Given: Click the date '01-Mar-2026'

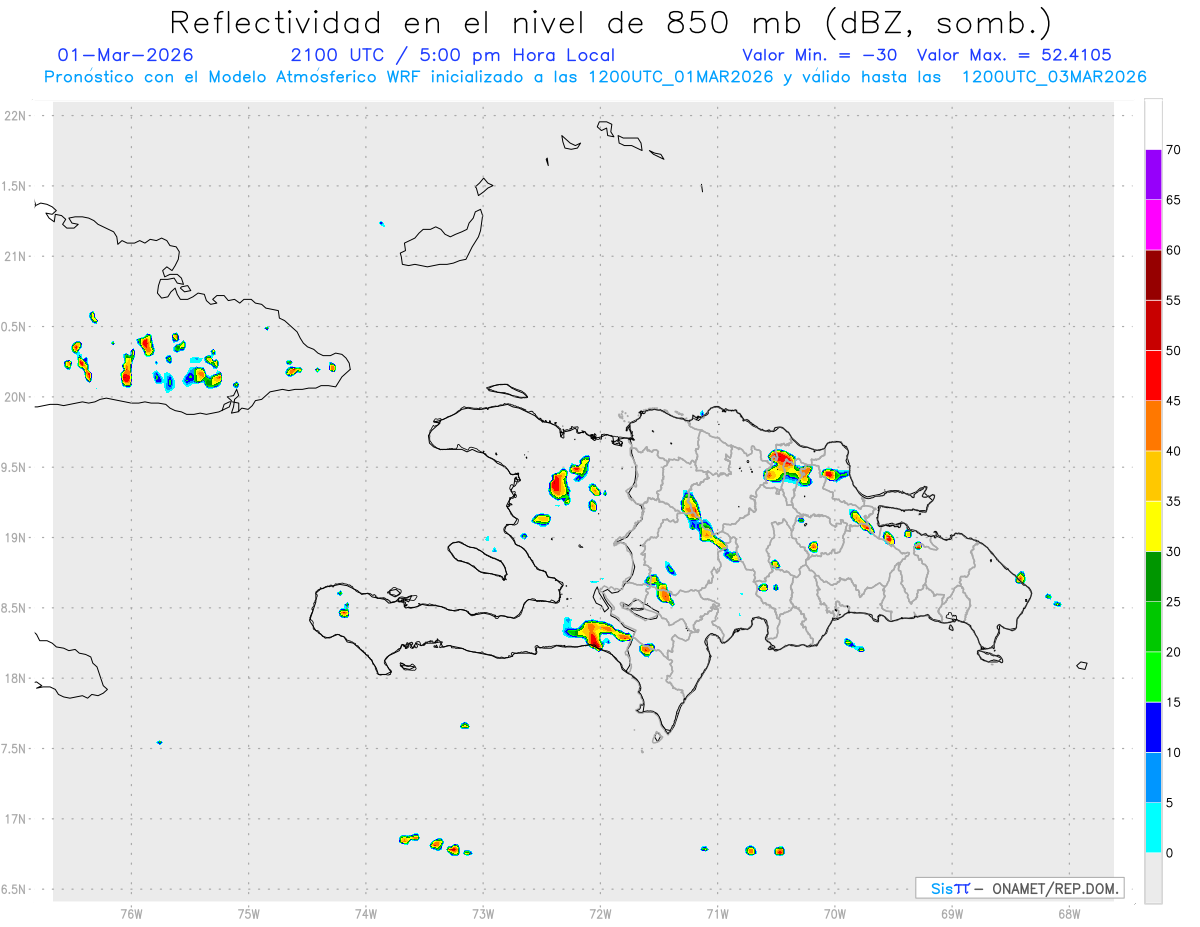Looking at the screenshot, I should [126, 55].
